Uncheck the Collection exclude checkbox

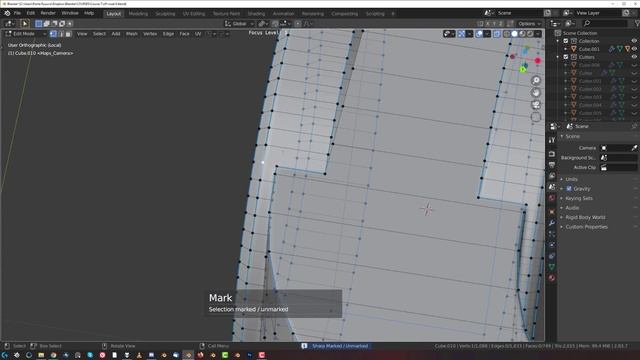[566, 41]
